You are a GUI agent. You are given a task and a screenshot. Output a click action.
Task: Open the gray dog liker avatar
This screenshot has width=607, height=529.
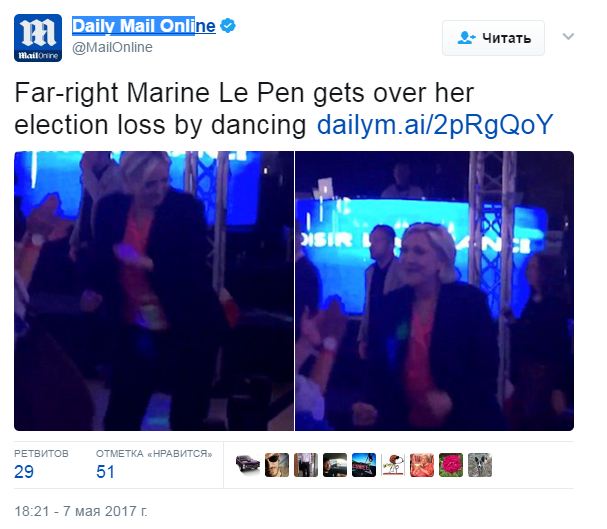[x=480, y=465]
